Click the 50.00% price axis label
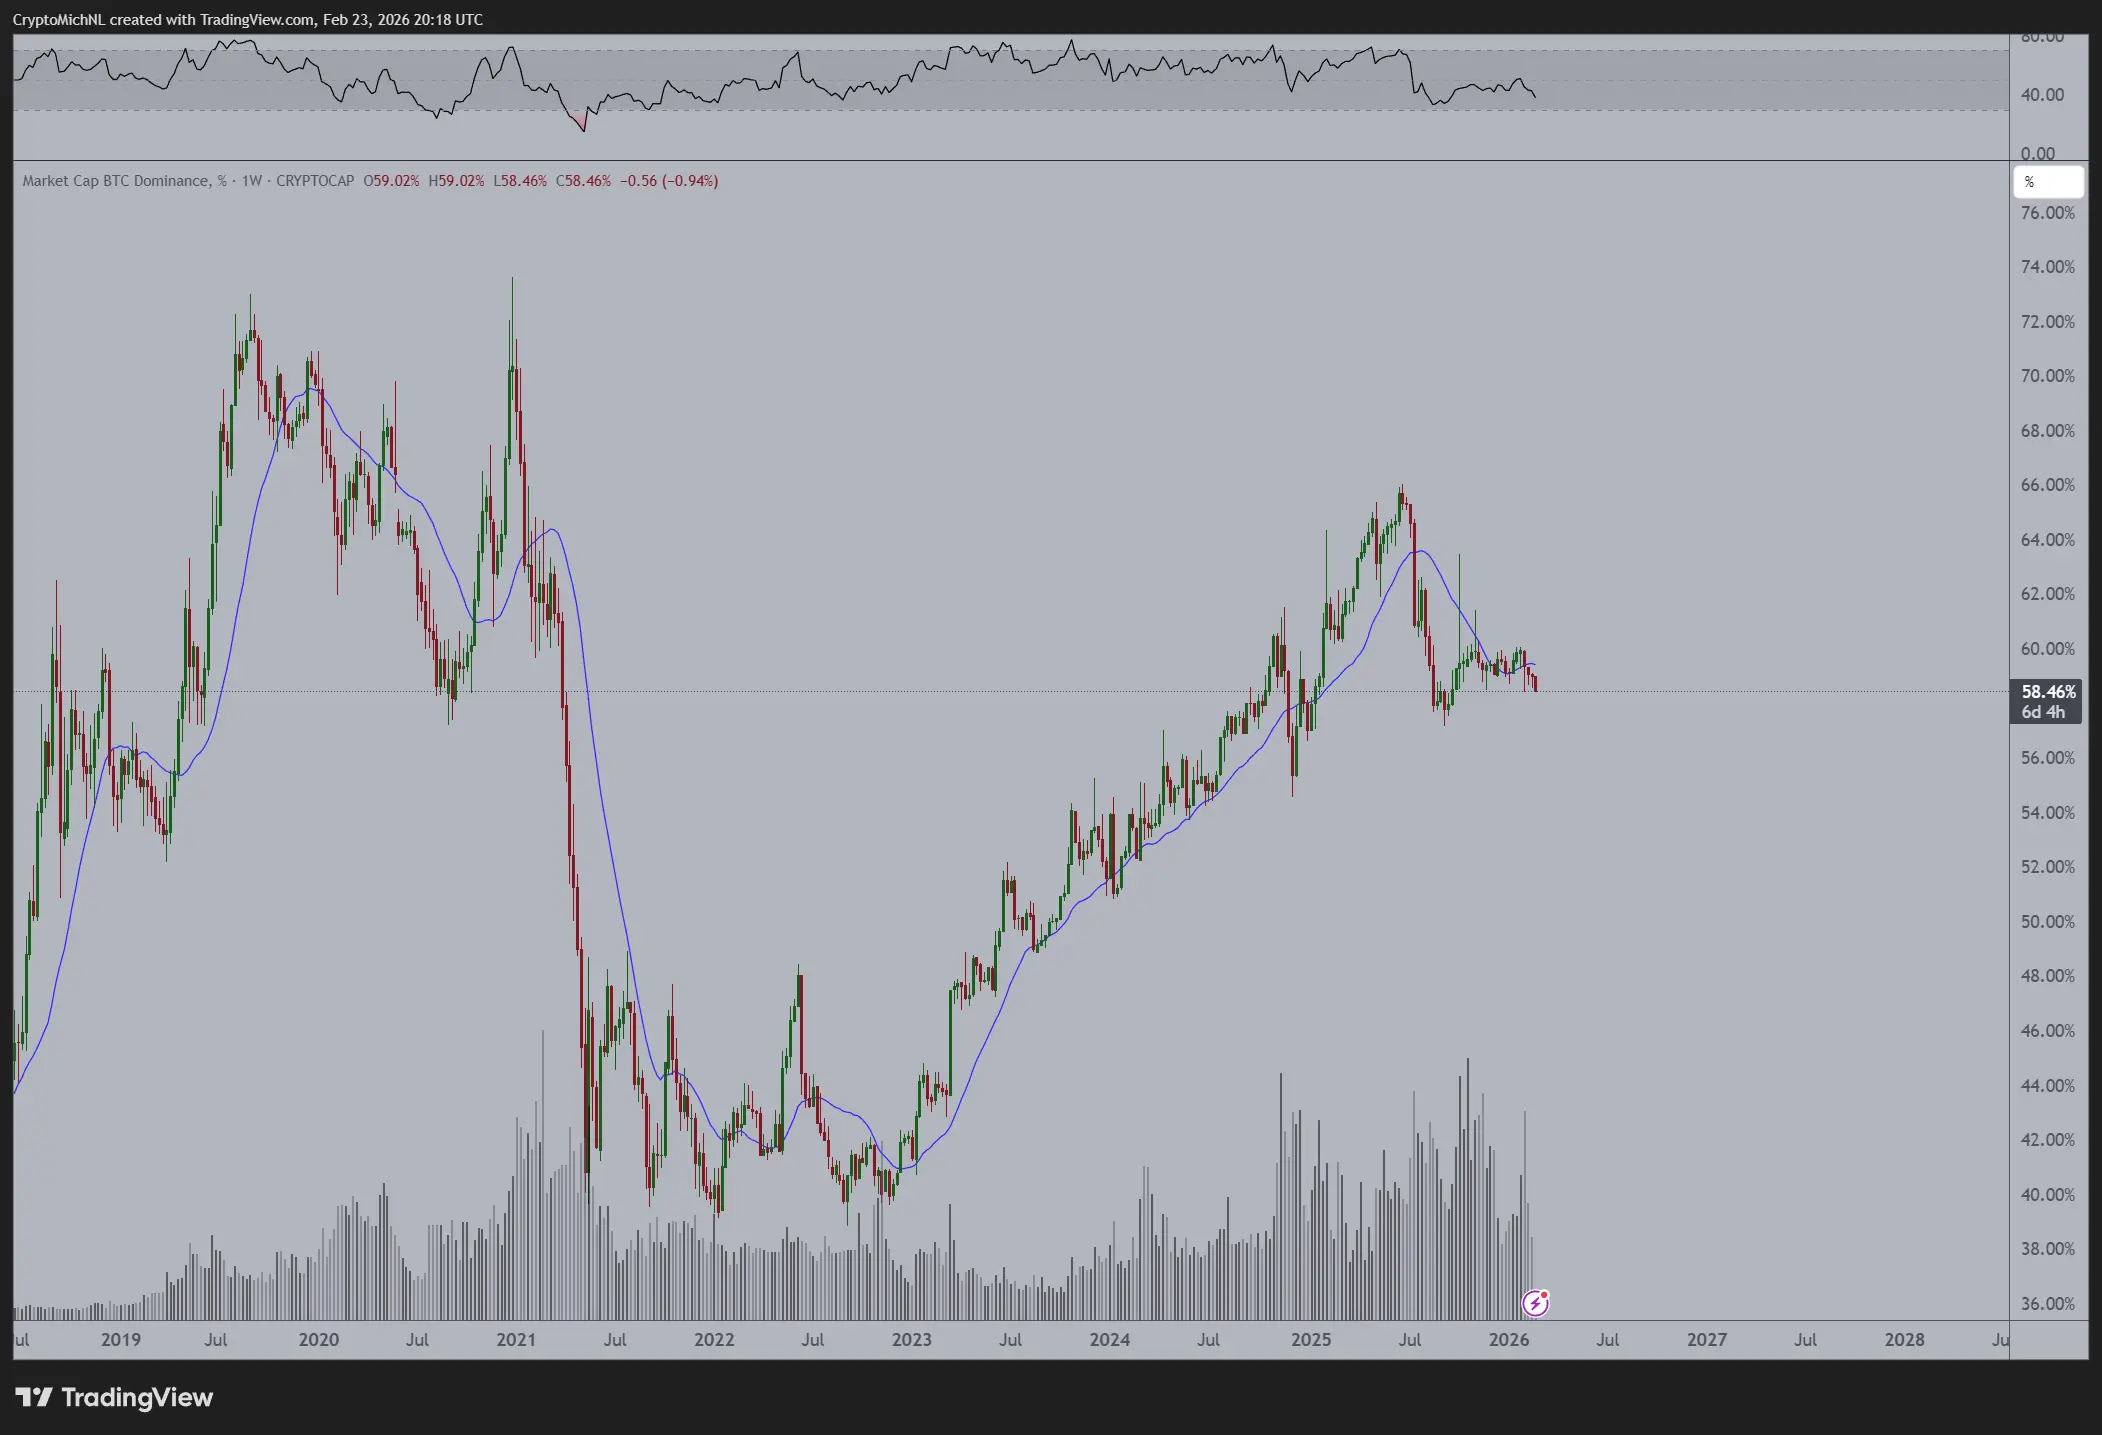Image resolution: width=2102 pixels, height=1435 pixels. (x=2047, y=922)
